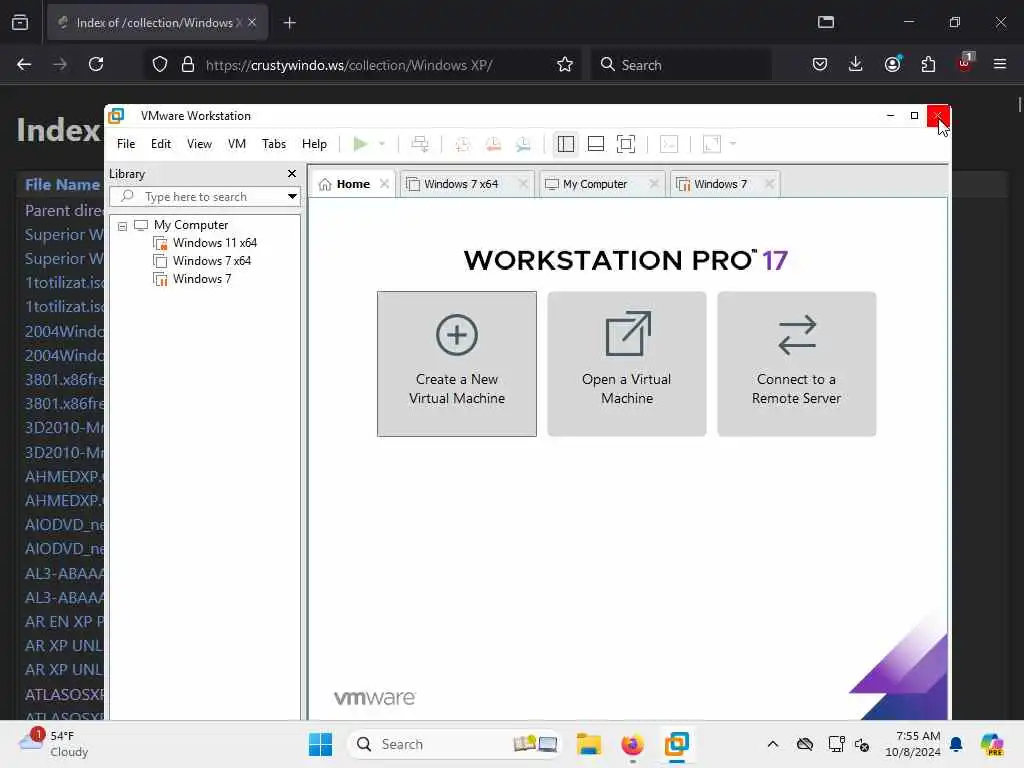Click Firefox icon in taskbar
The width and height of the screenshot is (1024, 768).
pos(632,744)
